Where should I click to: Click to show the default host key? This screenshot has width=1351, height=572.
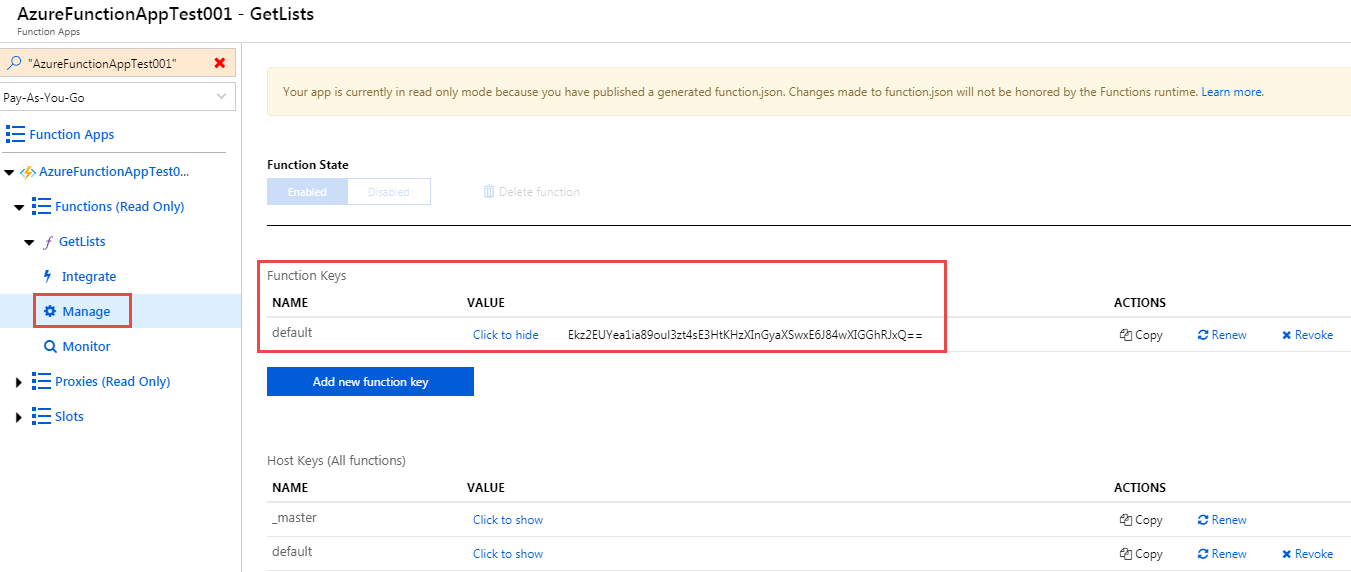tap(508, 554)
